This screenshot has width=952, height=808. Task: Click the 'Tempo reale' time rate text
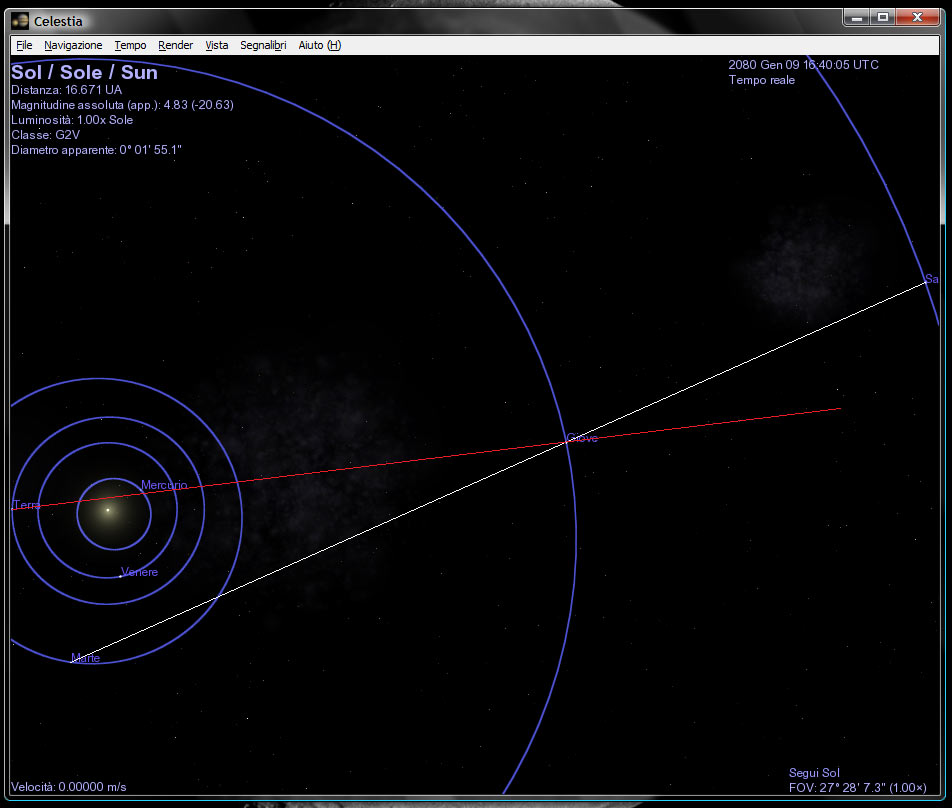[x=761, y=80]
